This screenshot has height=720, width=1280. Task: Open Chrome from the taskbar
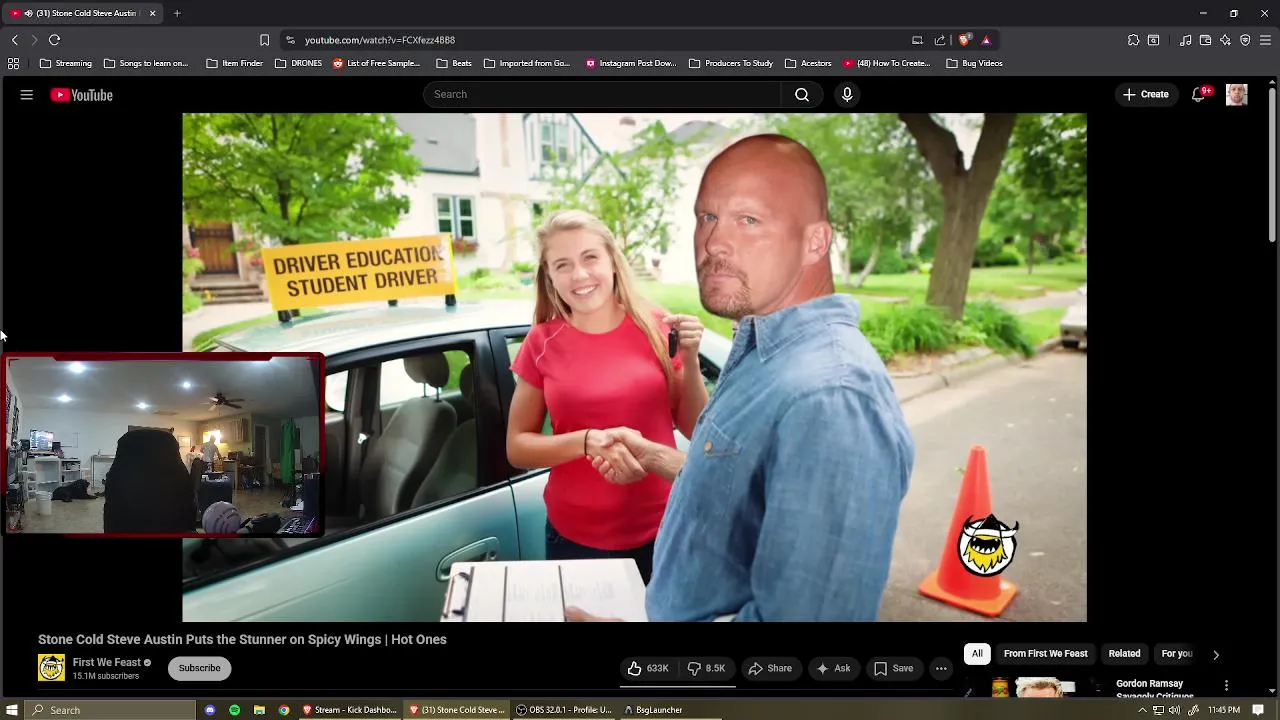point(284,710)
